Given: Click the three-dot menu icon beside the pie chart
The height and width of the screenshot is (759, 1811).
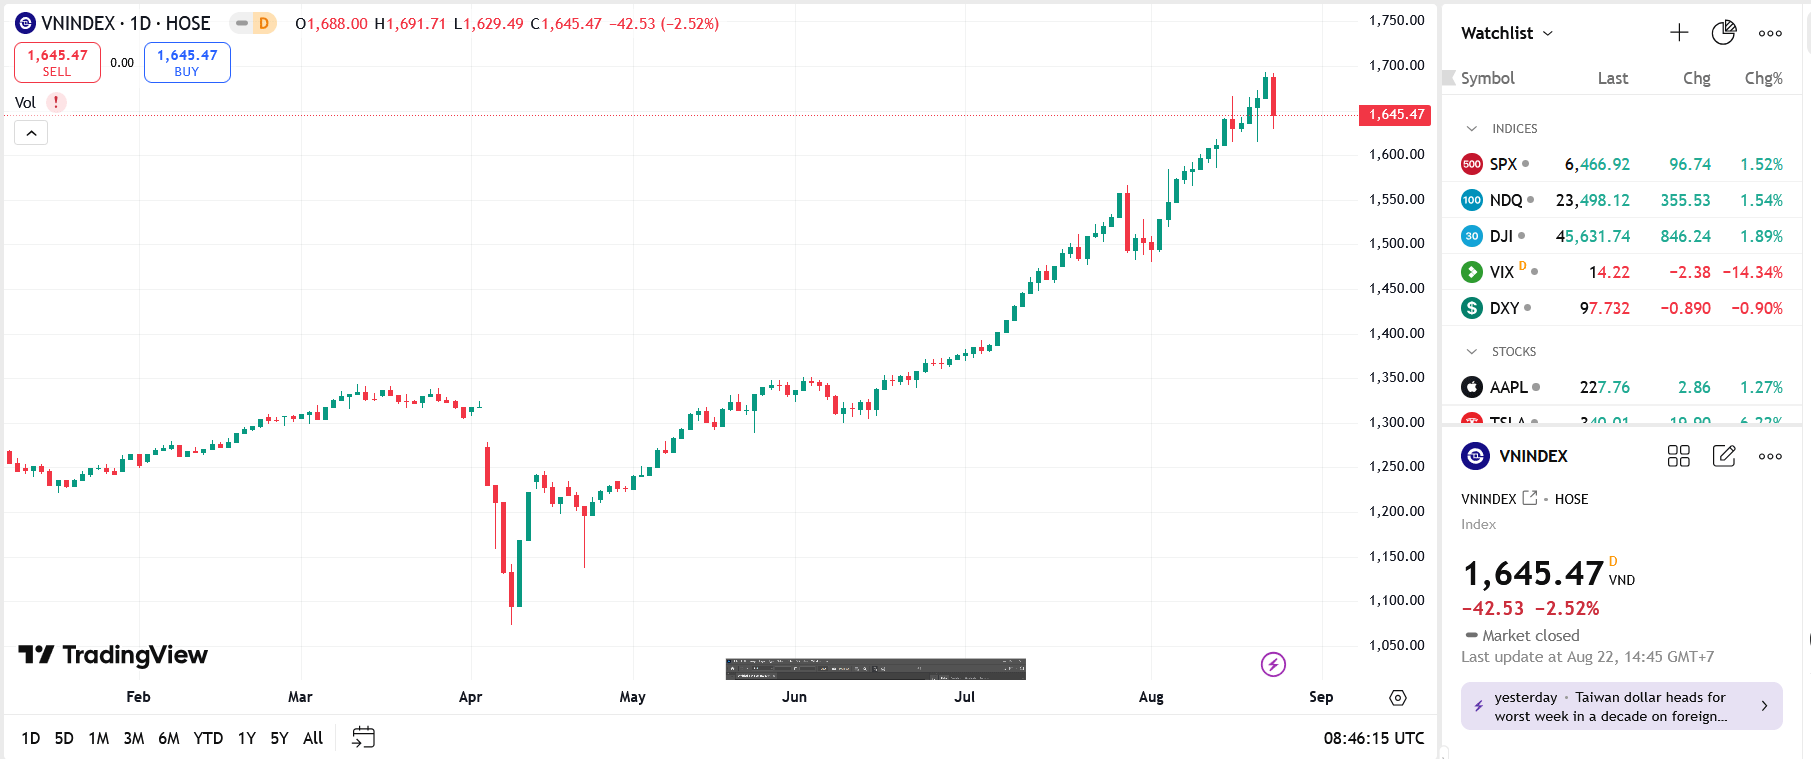Looking at the screenshot, I should click(x=1770, y=33).
